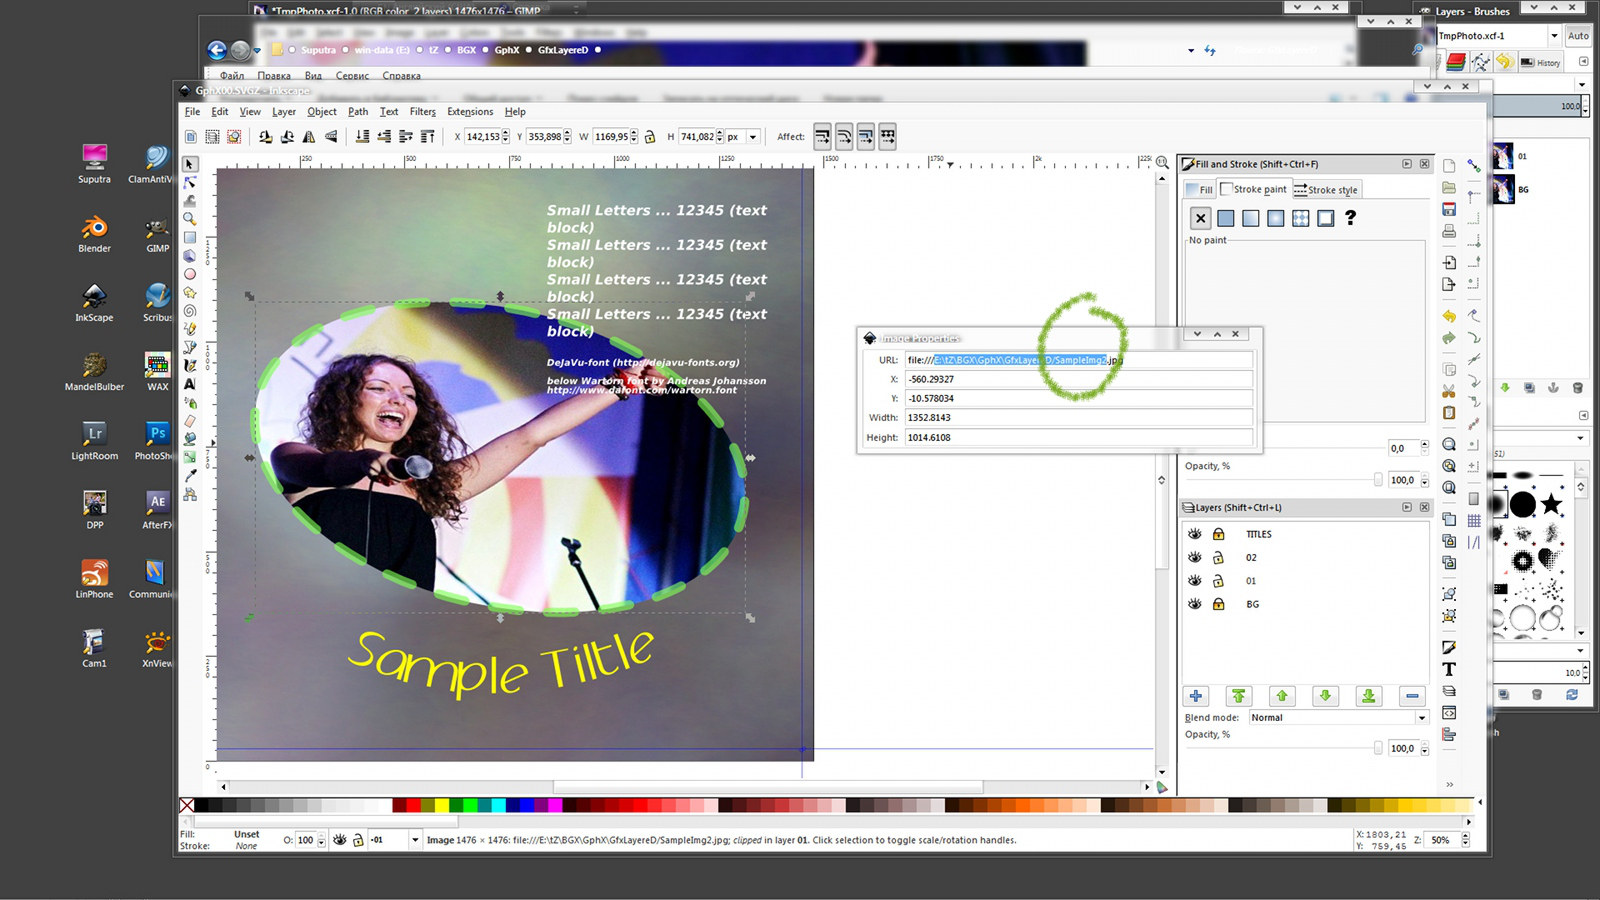
Task: Pick a red swatch from the bottom palette
Action: point(411,806)
